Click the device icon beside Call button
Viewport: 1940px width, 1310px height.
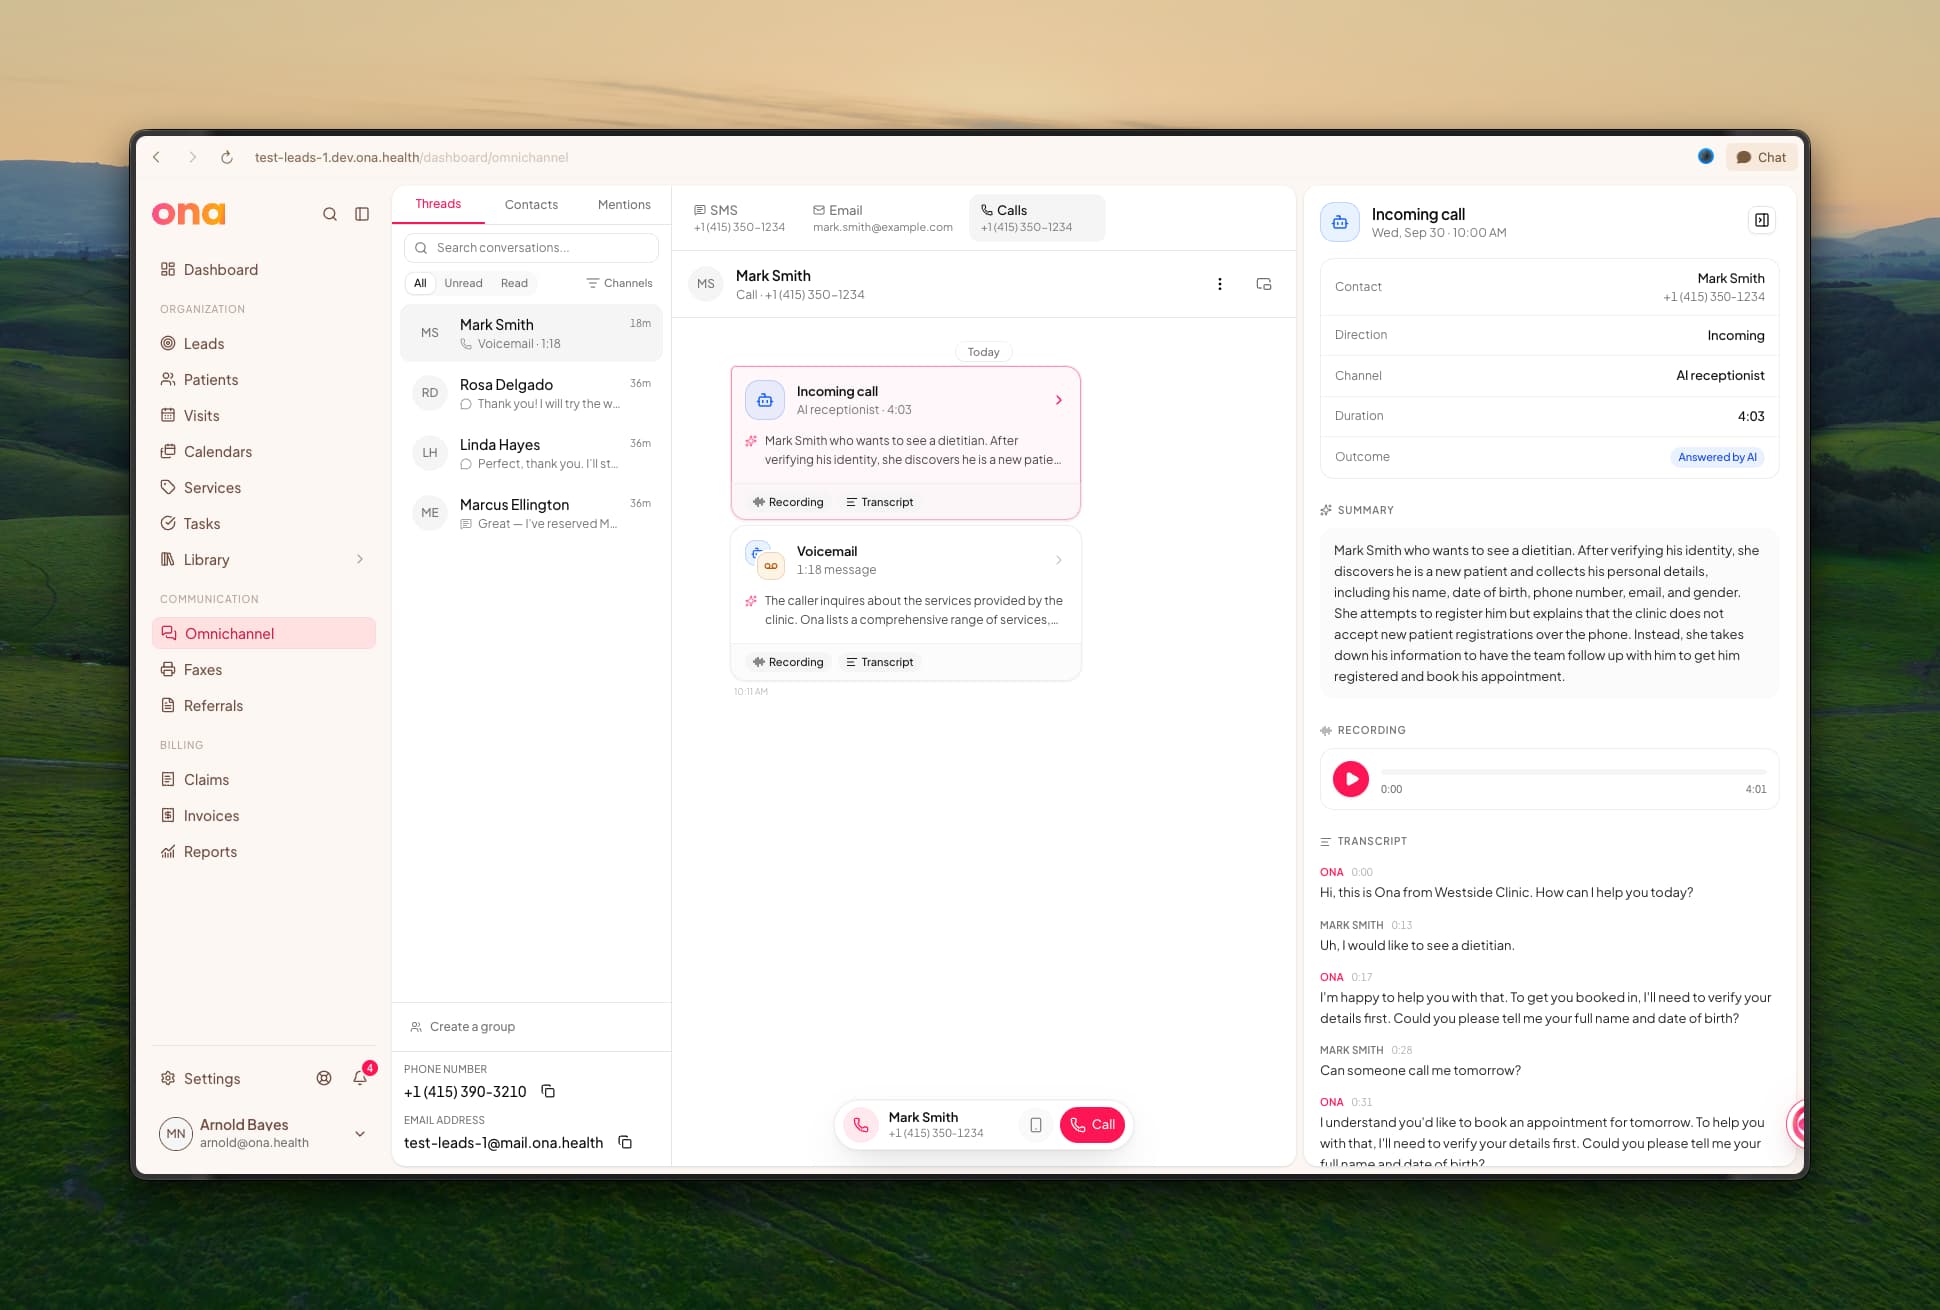pos(1036,1125)
